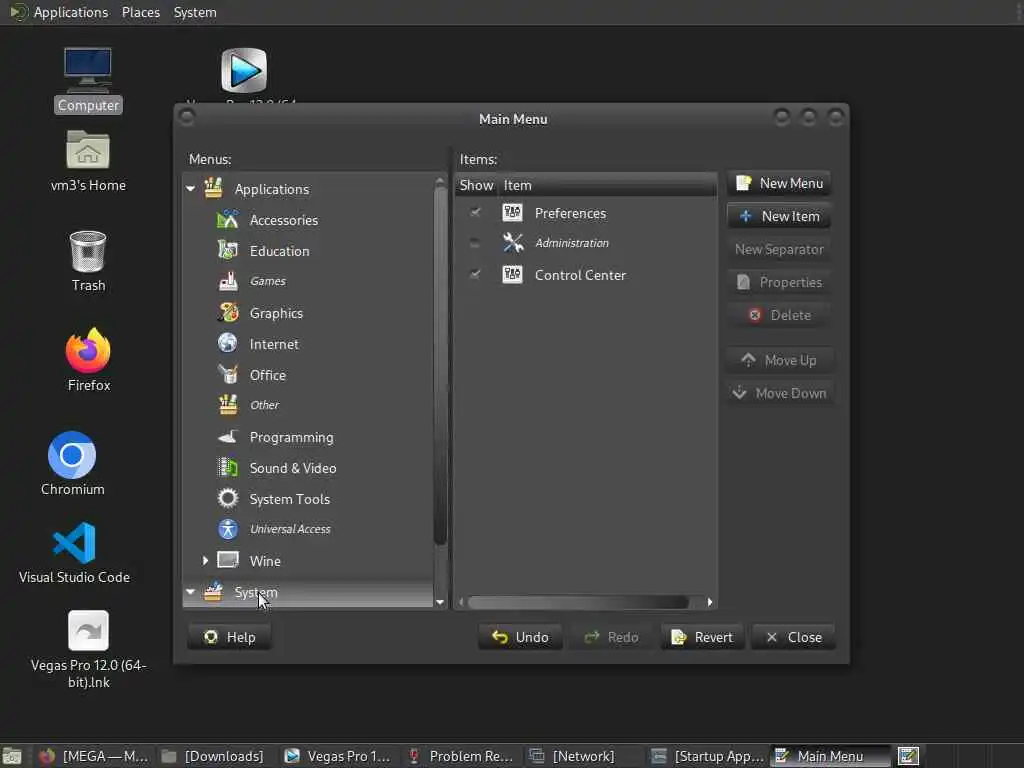
Task: Select the Universal Access icon
Action: (228, 529)
